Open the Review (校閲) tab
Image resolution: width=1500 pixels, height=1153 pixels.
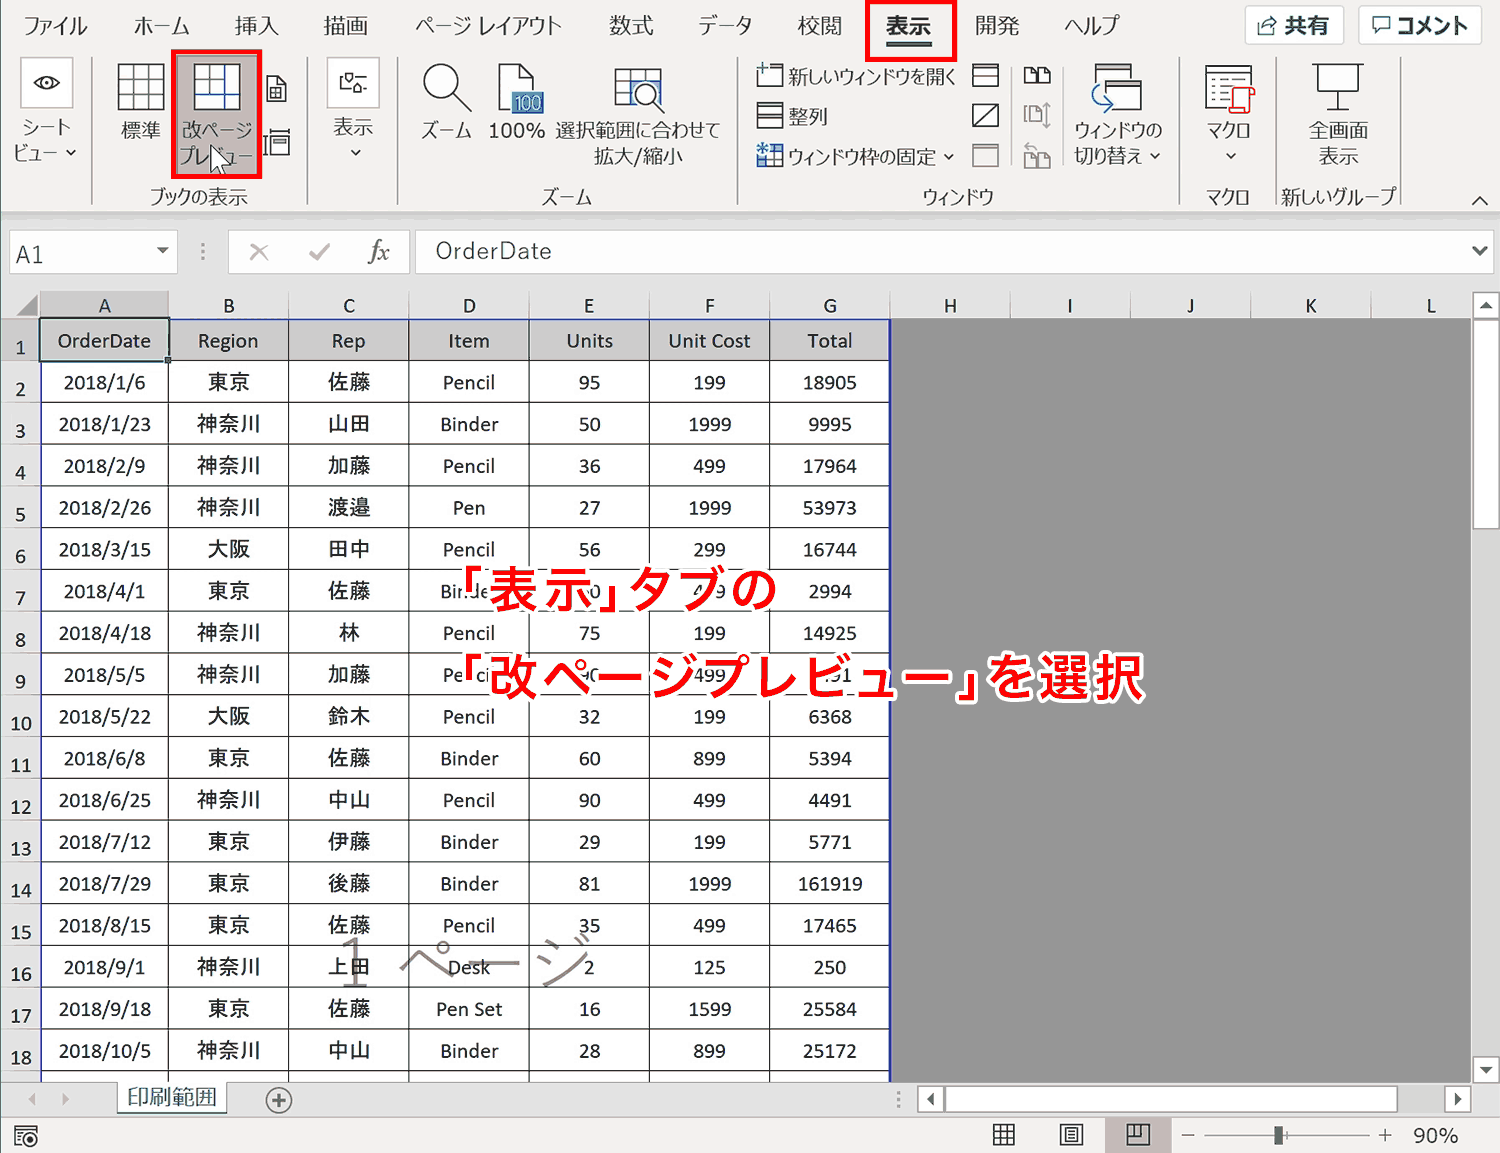(x=820, y=25)
